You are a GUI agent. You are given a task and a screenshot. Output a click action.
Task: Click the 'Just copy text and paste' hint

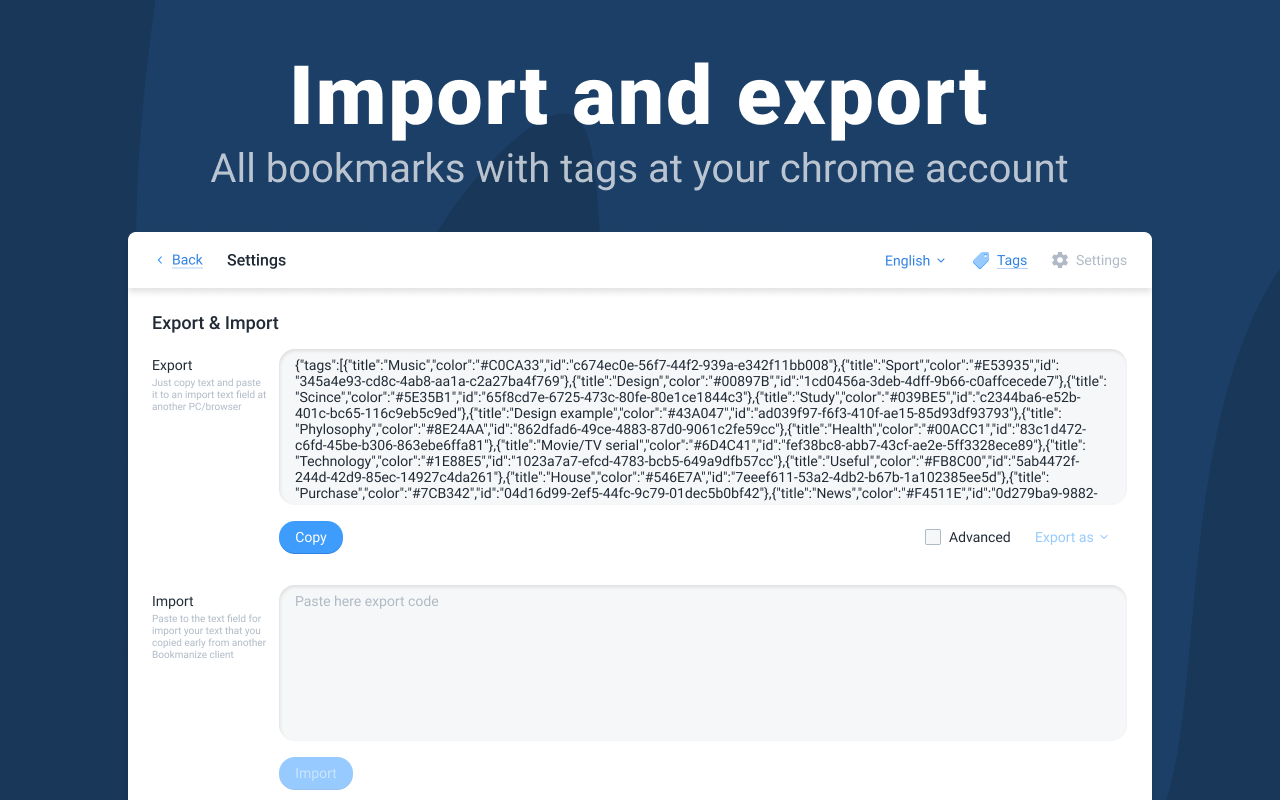pos(209,395)
